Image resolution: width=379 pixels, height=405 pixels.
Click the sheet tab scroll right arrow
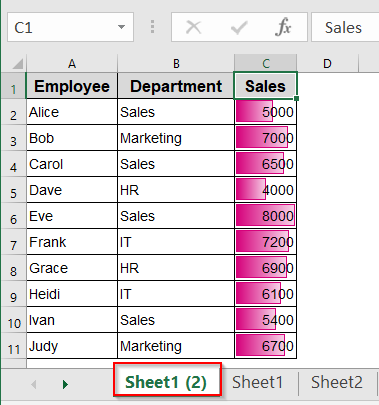65,384
